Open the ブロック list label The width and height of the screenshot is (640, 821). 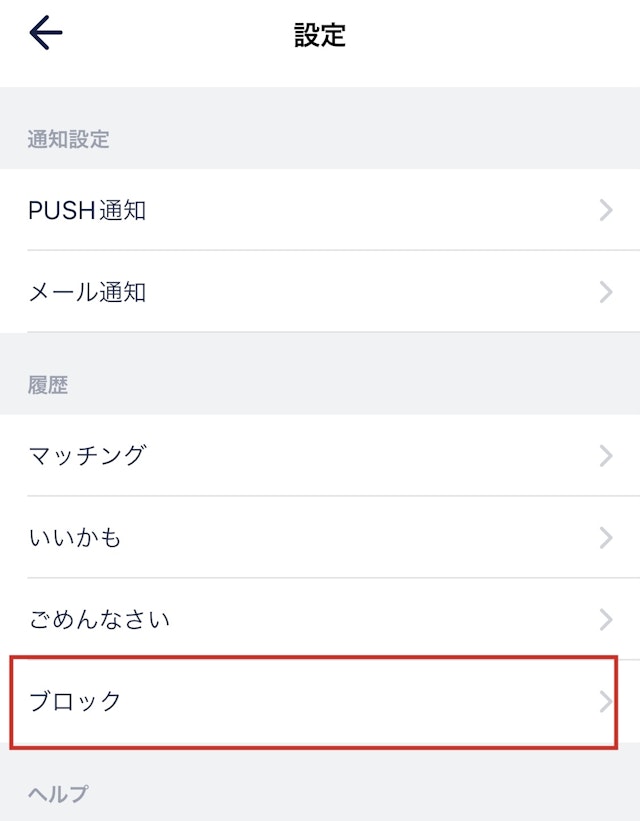coord(75,702)
